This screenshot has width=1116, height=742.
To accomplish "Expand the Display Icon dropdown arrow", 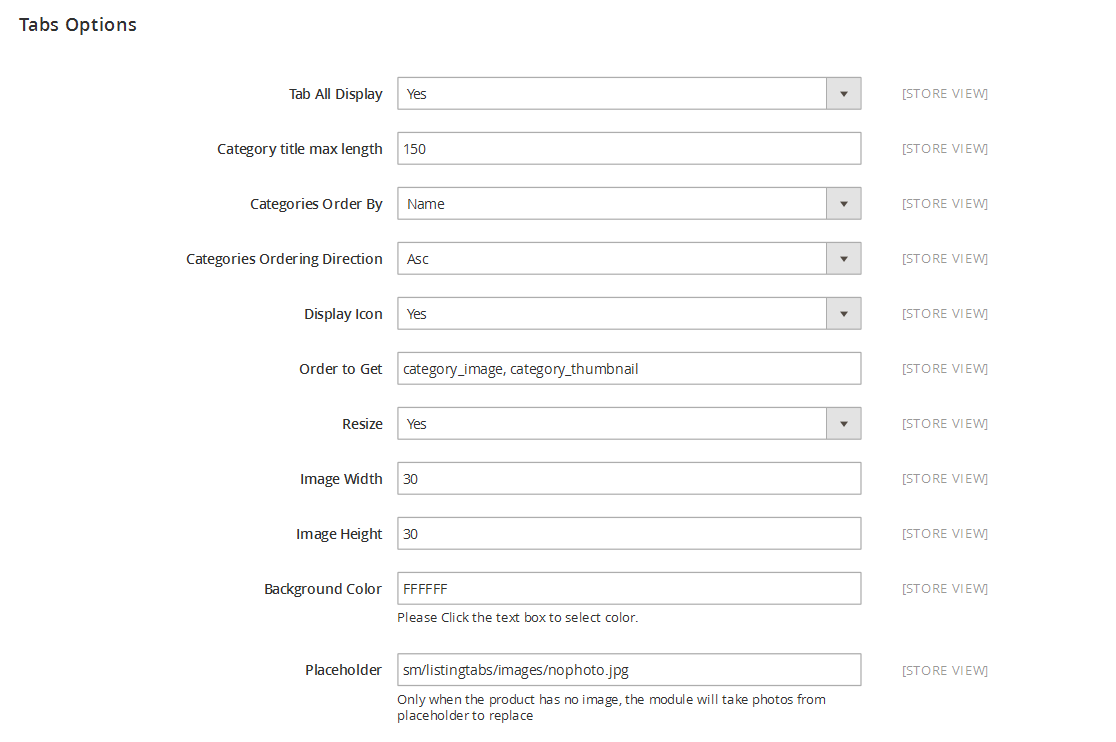I will (843, 314).
